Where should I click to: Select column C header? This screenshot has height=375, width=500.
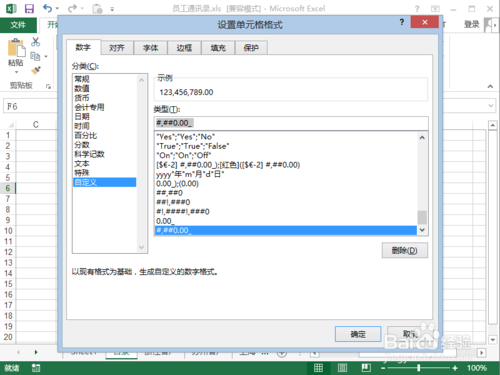click(x=36, y=124)
